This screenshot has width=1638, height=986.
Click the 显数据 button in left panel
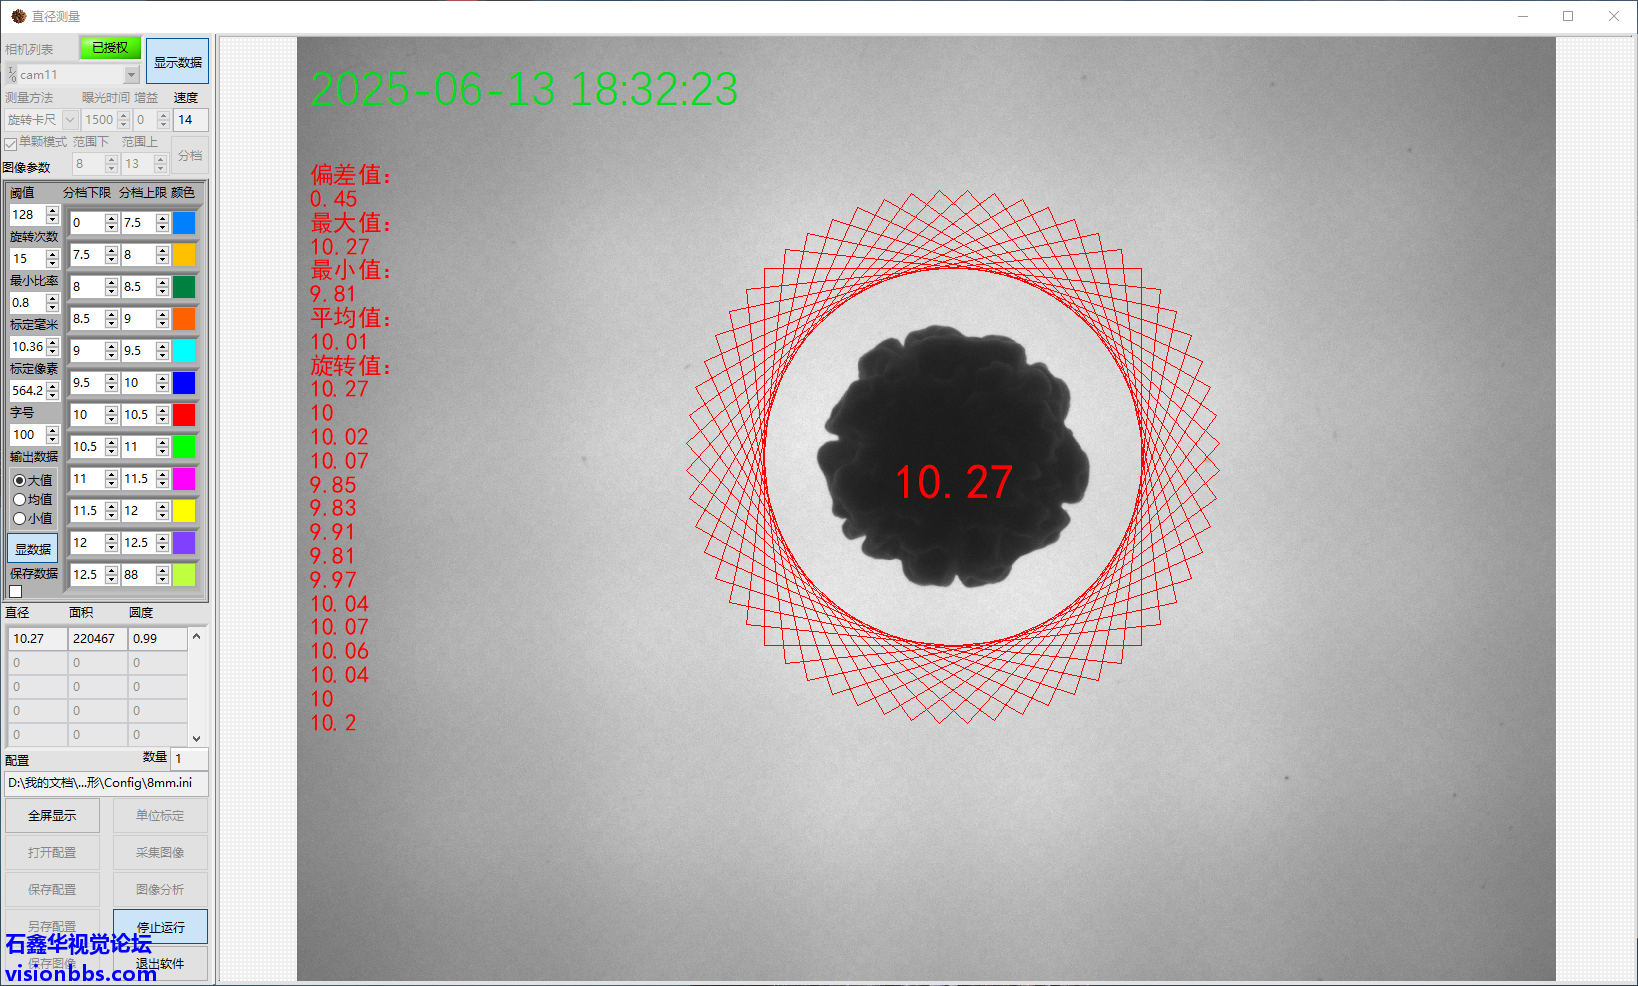click(32, 548)
